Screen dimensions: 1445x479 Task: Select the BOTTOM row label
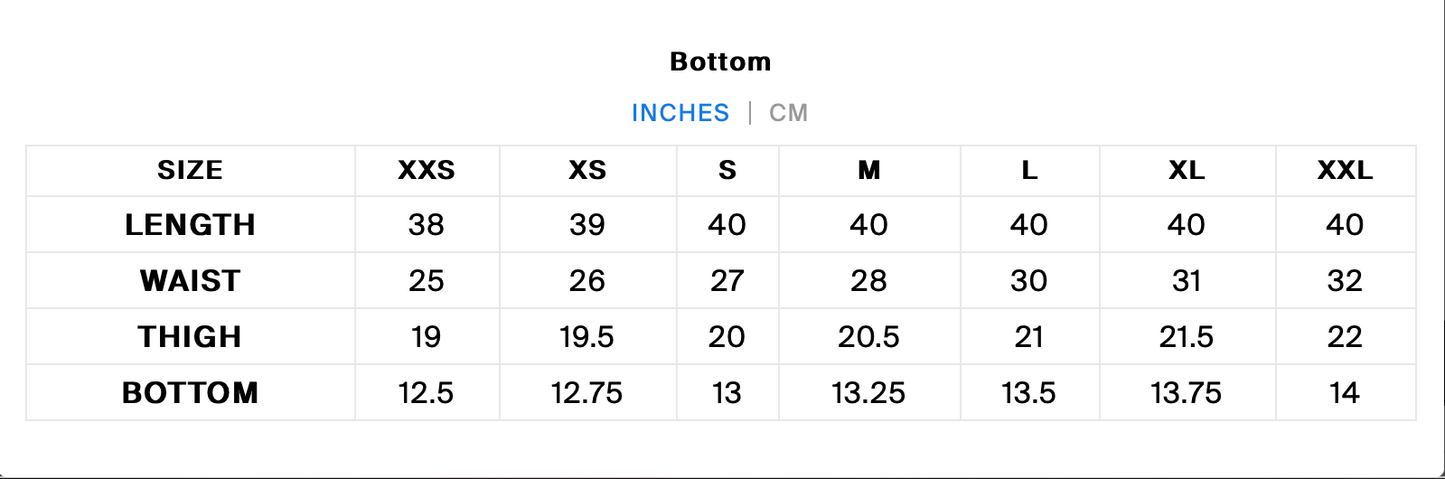(190, 393)
